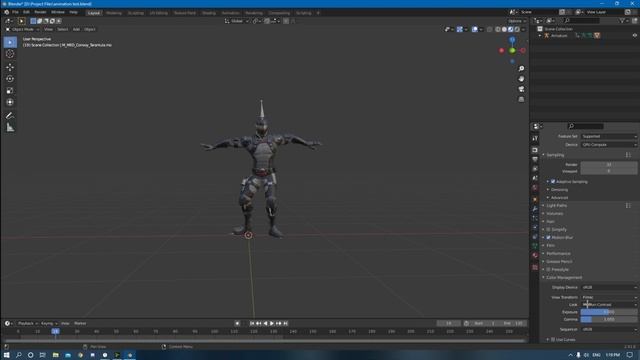The image size is (640, 360).
Task: Toggle the Freestyle checkbox
Action: (x=549, y=269)
